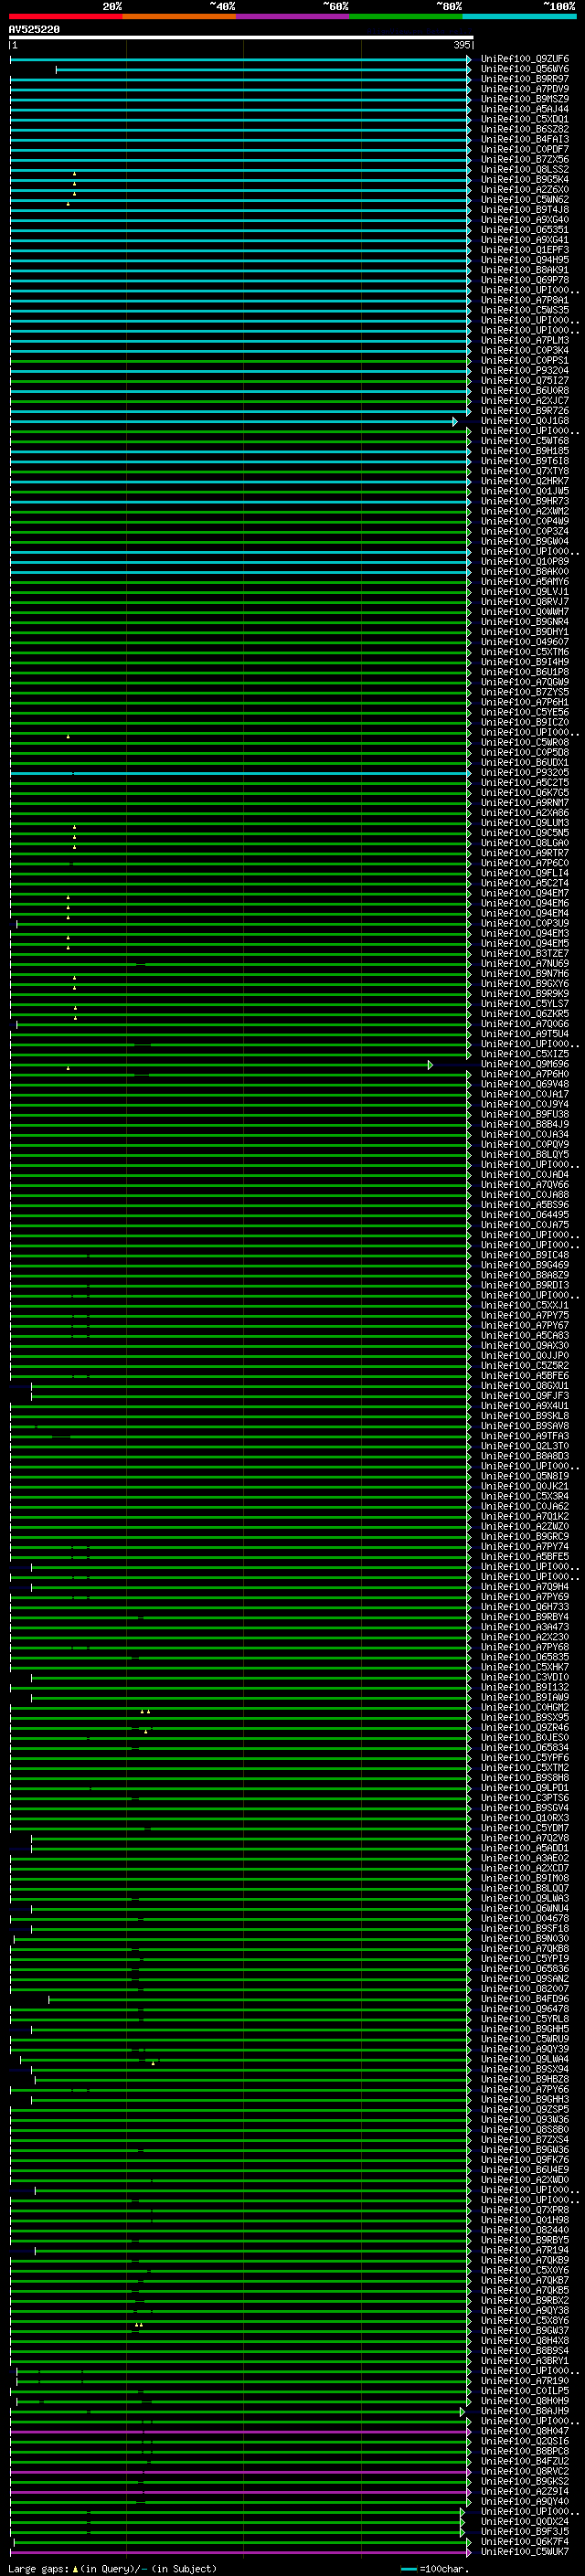
Task: Select hit UniRef100_B9RR97
Action: (x=524, y=79)
